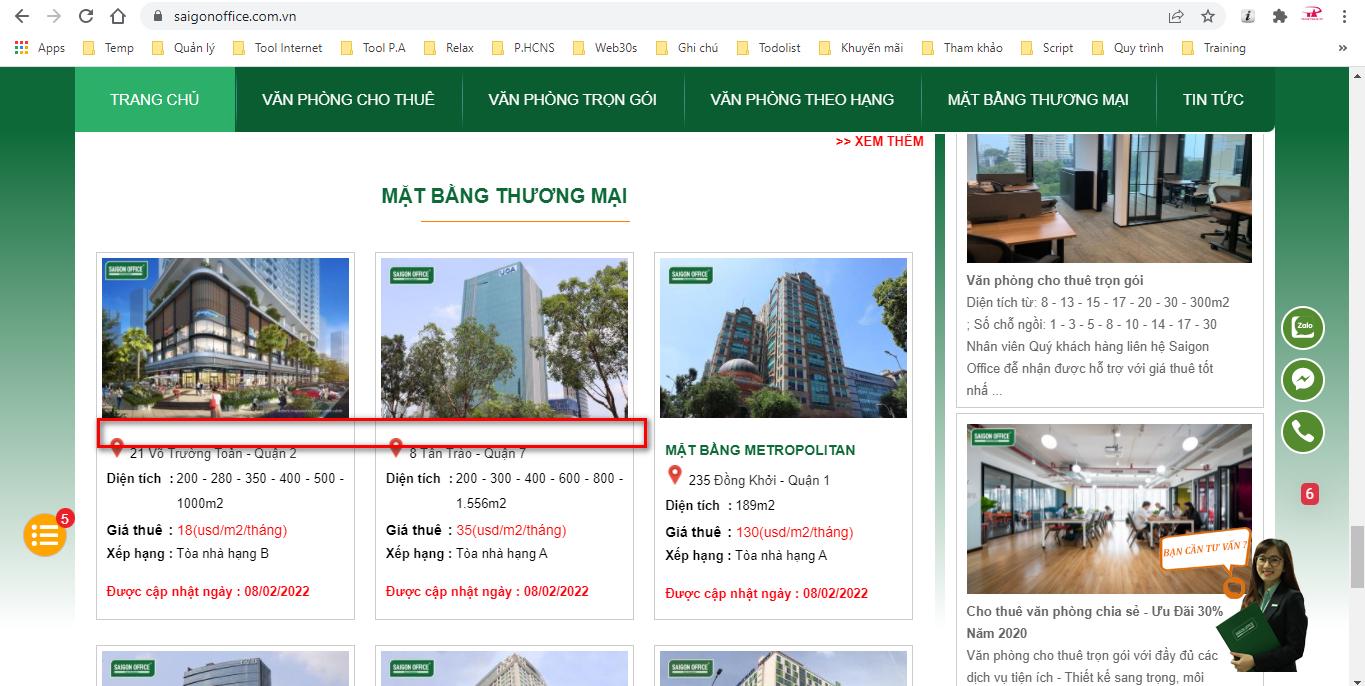Click the green phone call icon
The height and width of the screenshot is (686, 1365).
pyautogui.click(x=1303, y=432)
